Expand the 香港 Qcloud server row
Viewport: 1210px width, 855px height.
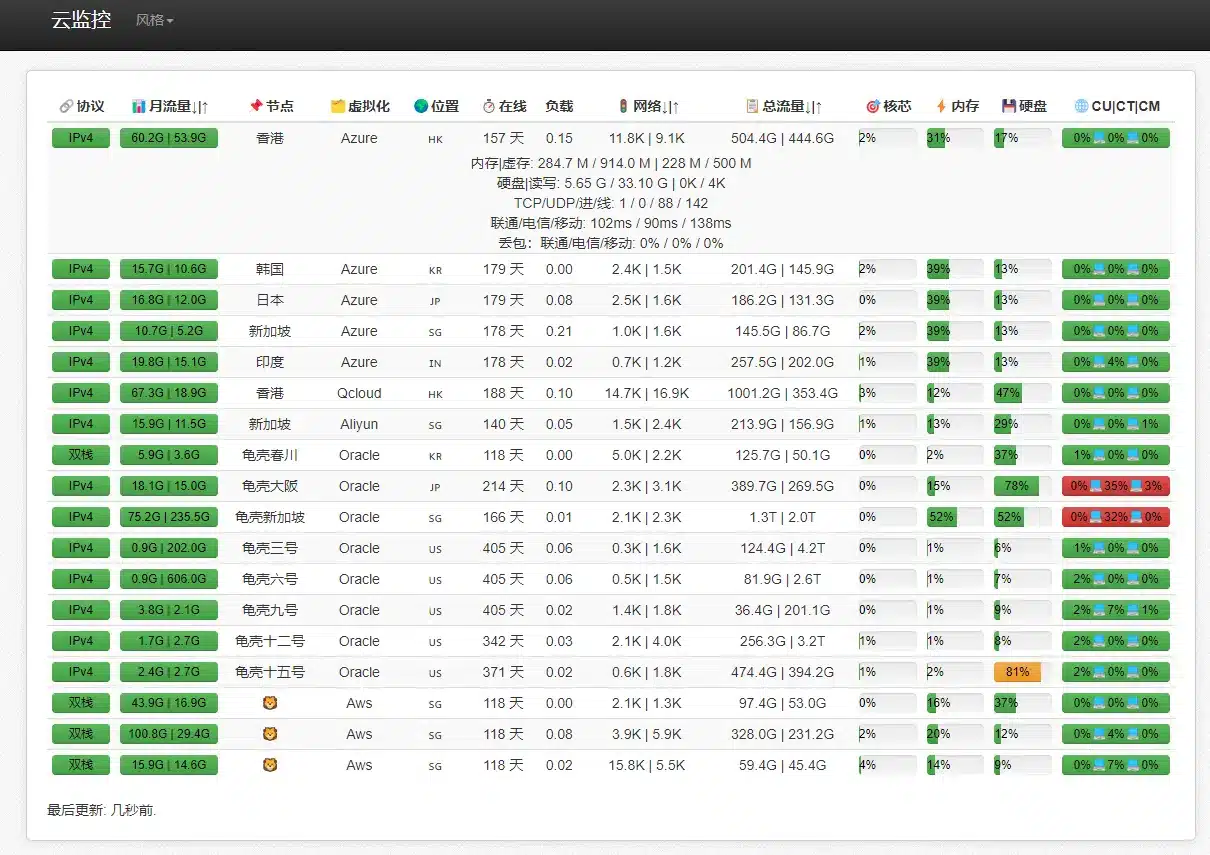(x=610, y=393)
